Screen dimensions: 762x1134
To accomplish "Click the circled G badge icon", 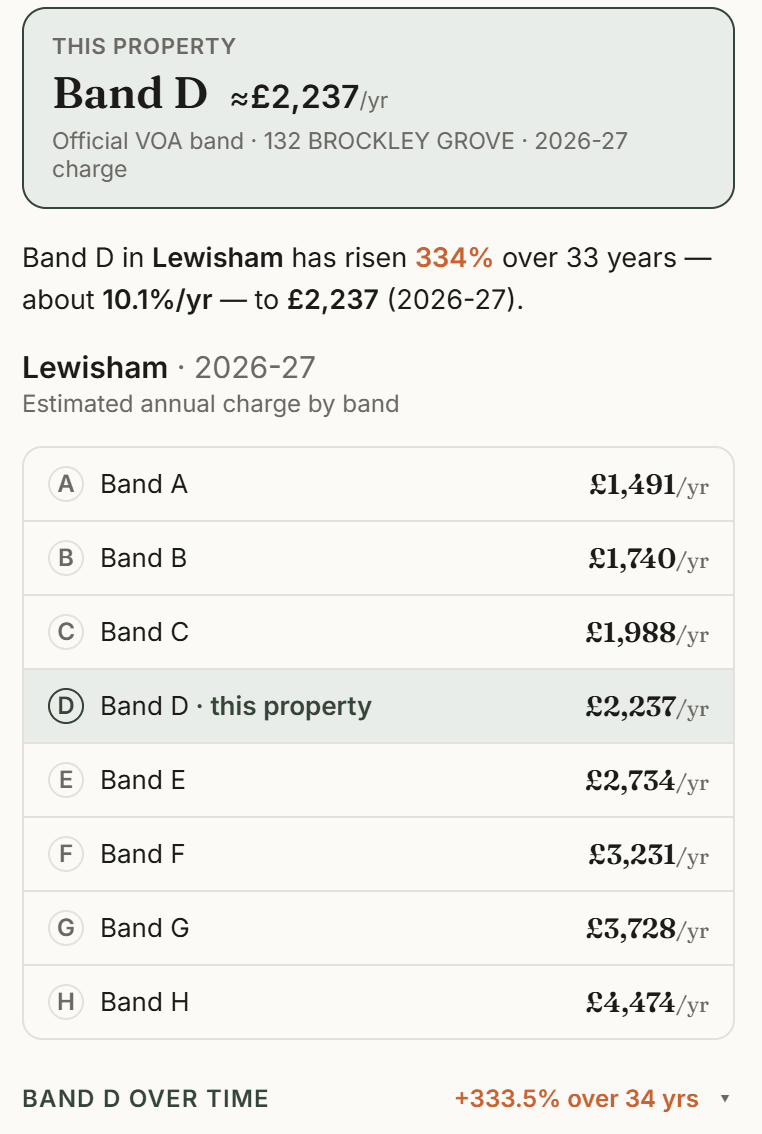I will pos(66,928).
